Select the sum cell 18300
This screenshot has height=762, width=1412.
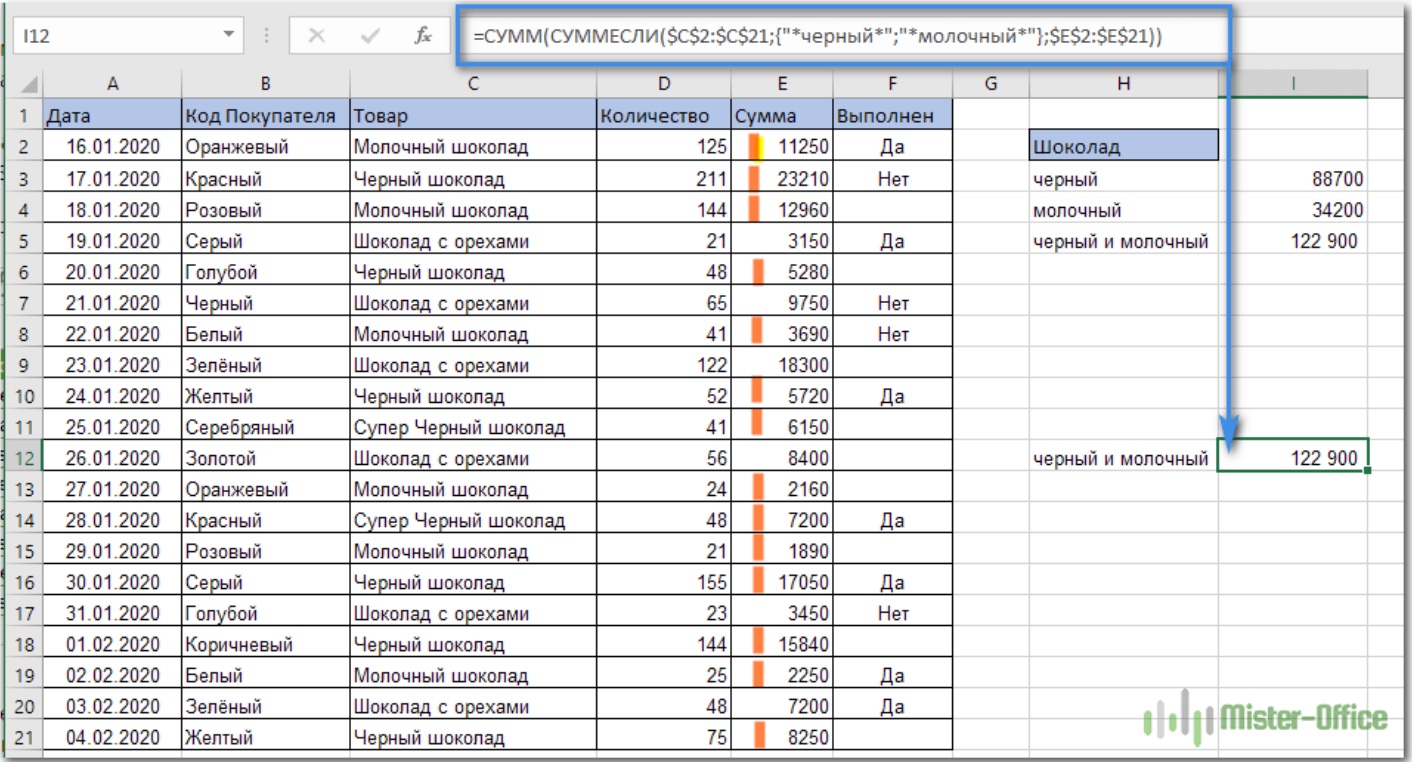click(x=782, y=365)
